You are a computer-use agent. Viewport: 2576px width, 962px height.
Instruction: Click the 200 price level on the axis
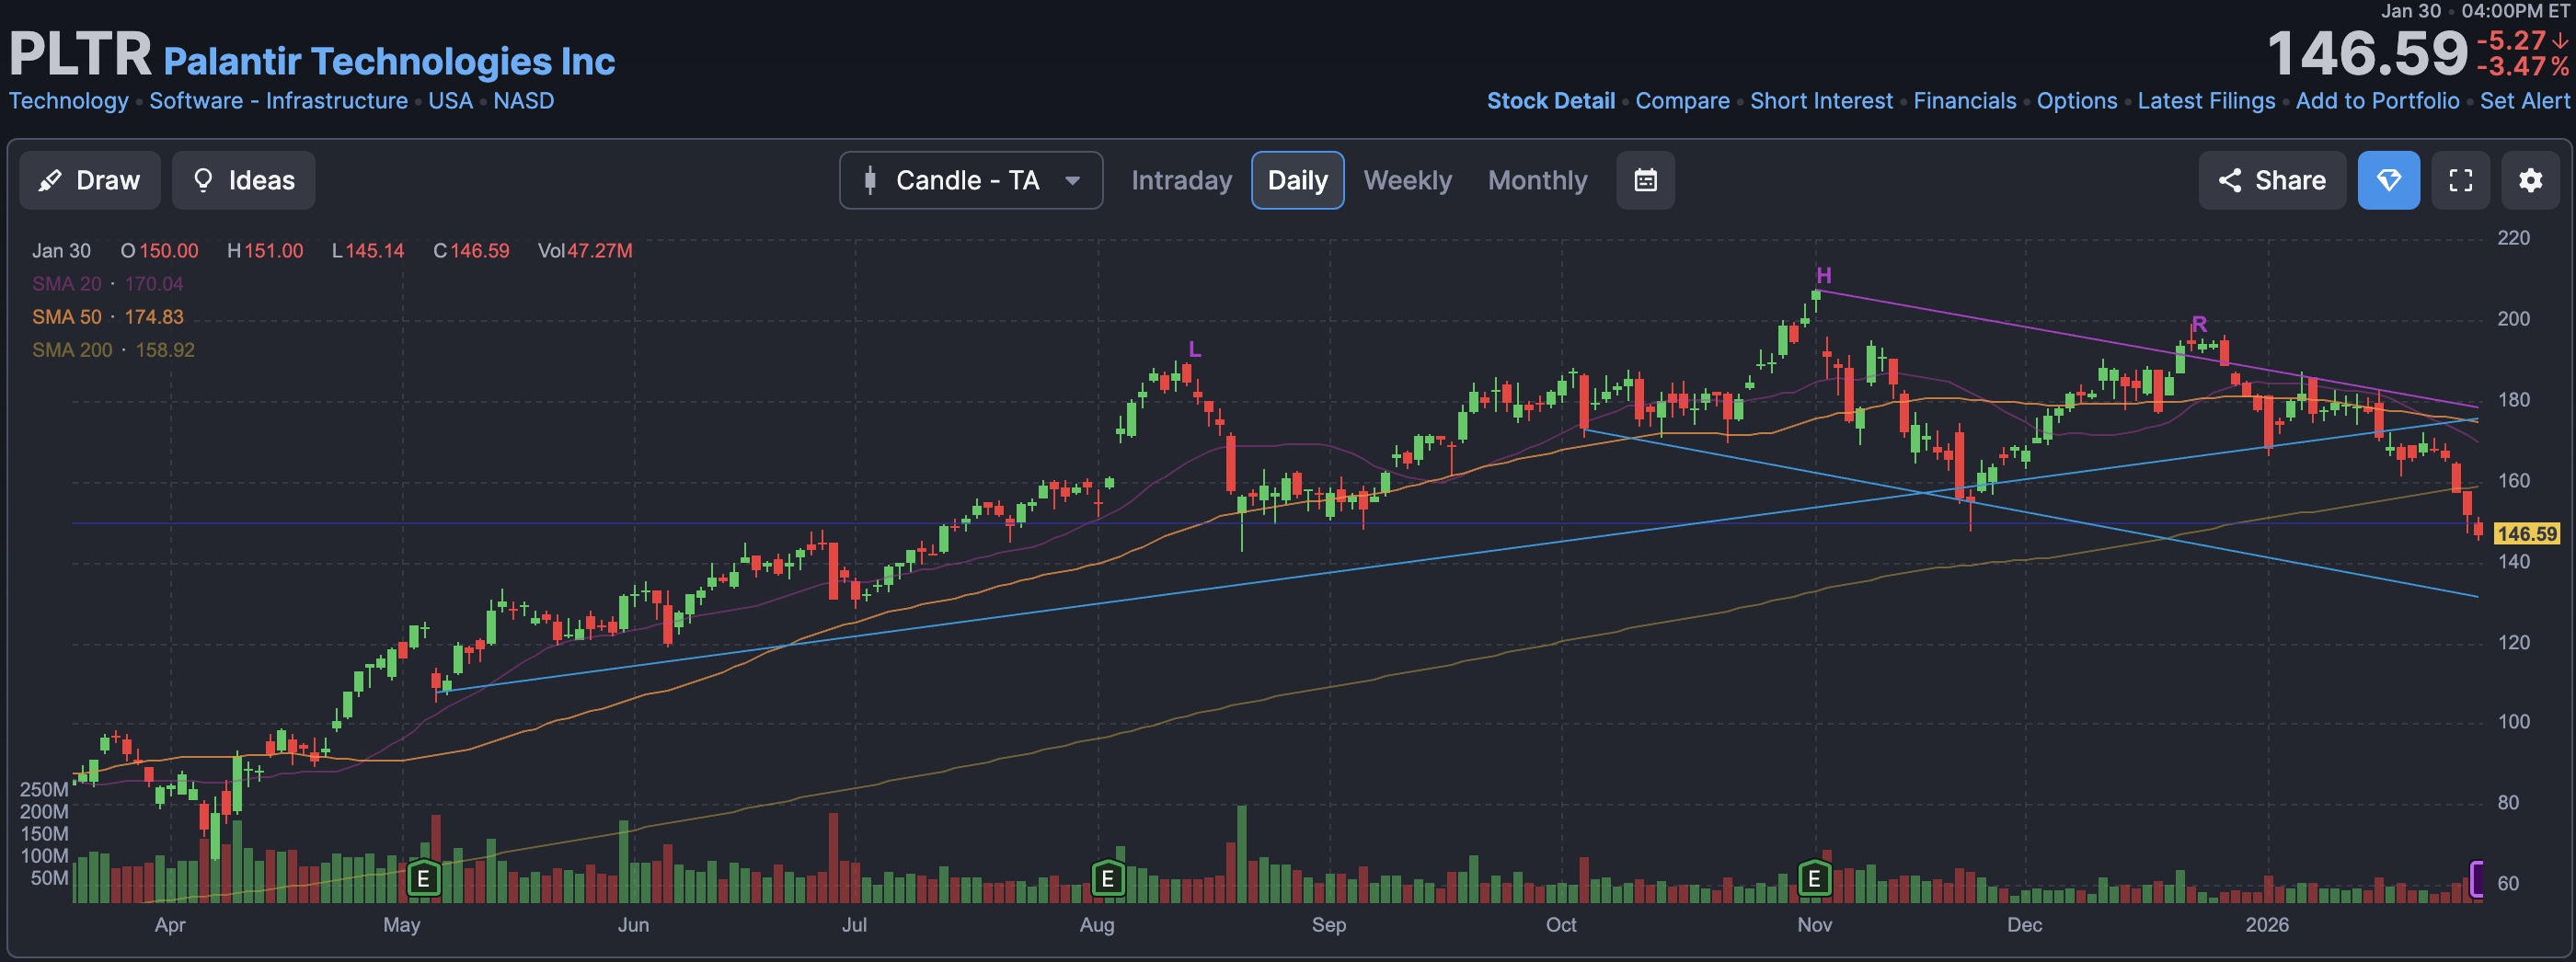(x=2514, y=319)
